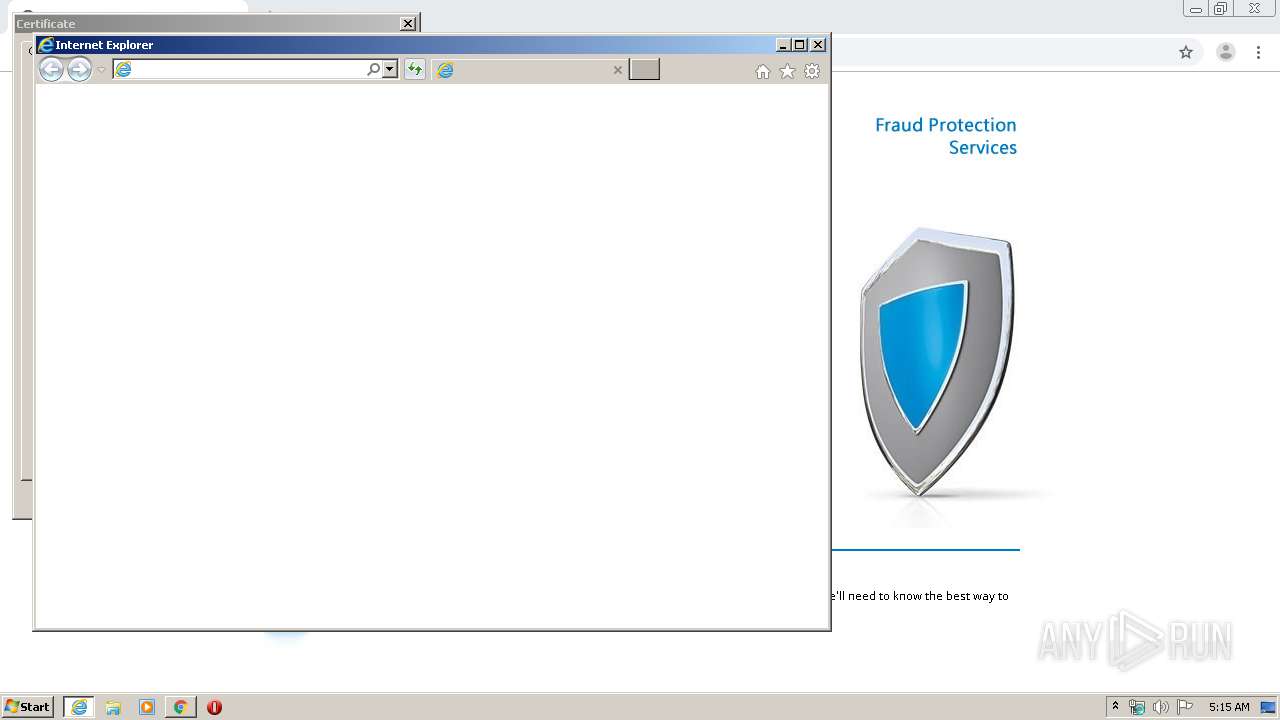The width and height of the screenshot is (1280, 720).
Task: Launch Windows Media Player from the taskbar
Action: point(147,707)
